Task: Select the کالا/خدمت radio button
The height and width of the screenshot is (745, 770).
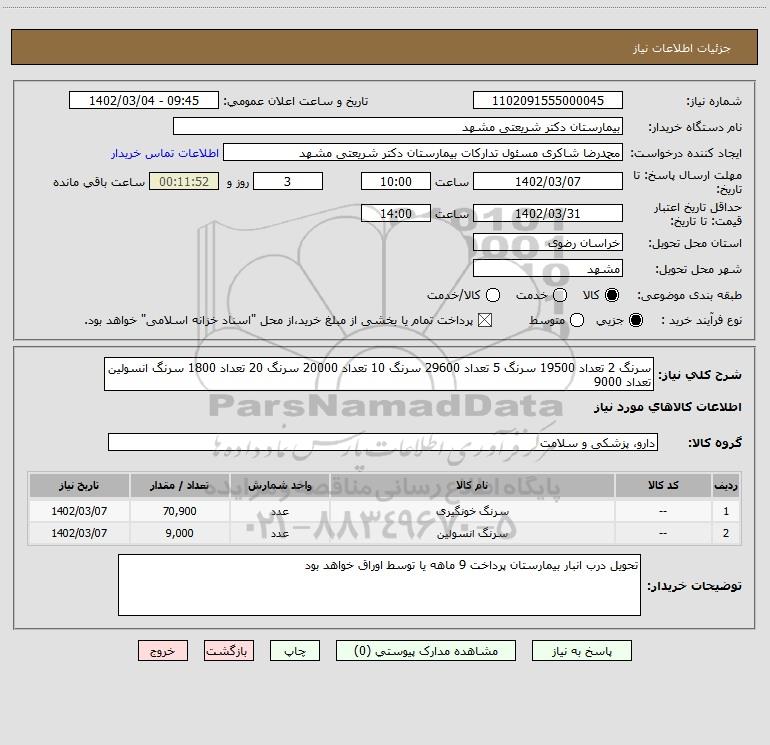Action: pyautogui.click(x=492, y=295)
